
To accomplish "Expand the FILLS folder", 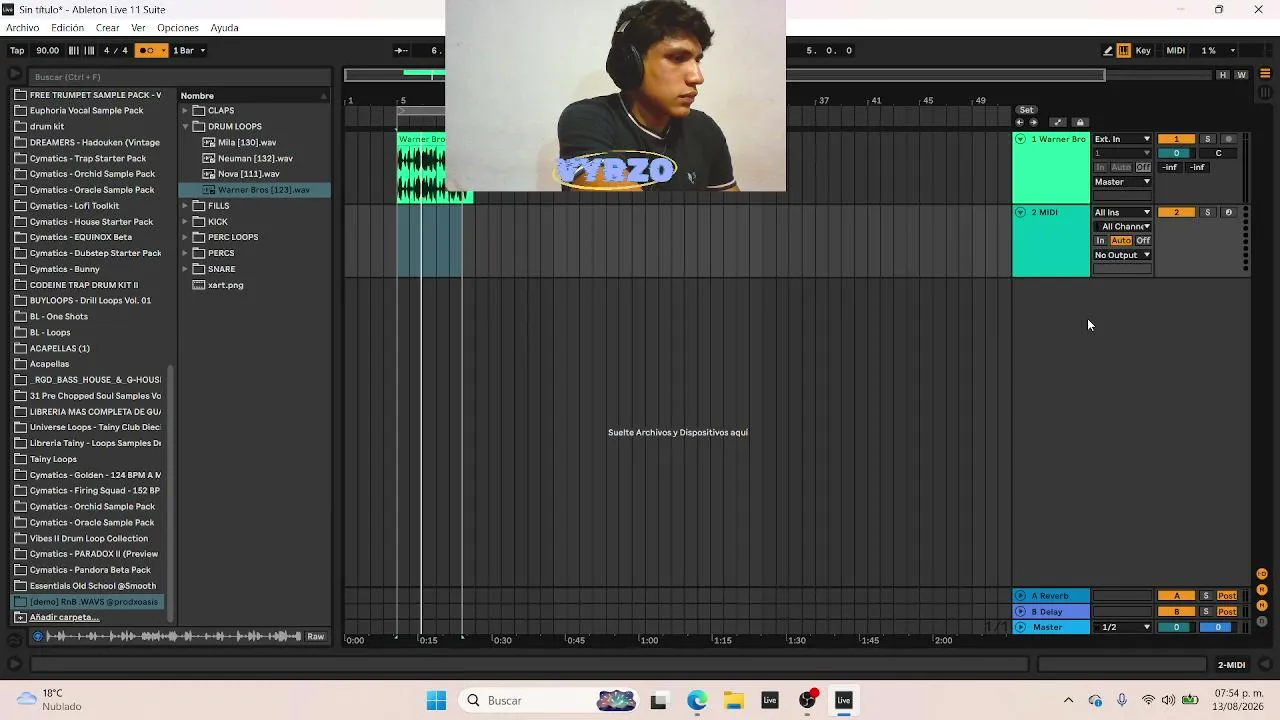I will [186, 206].
